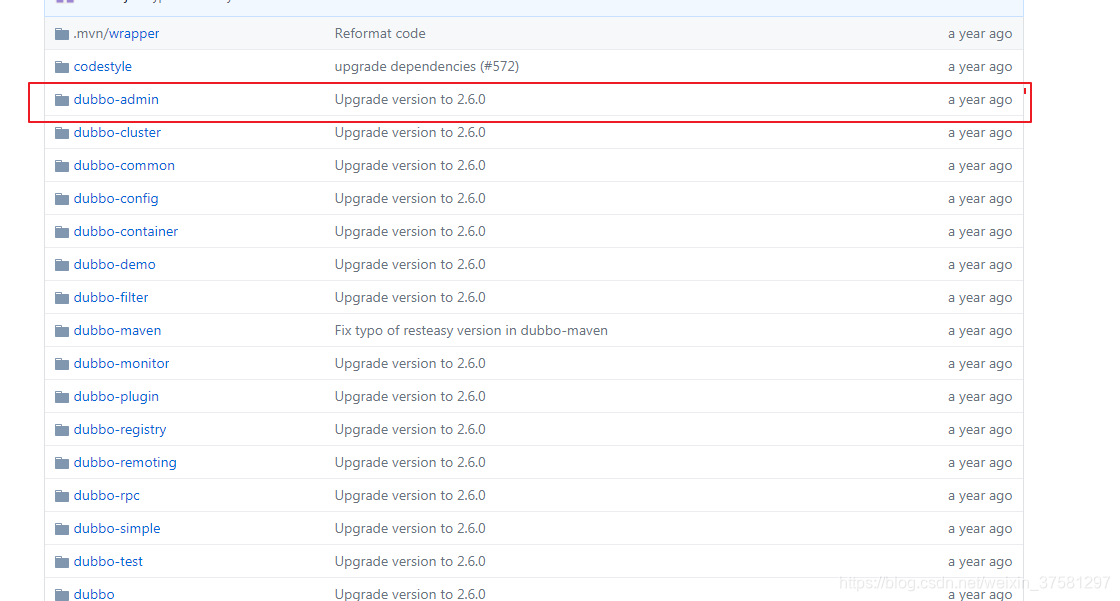Click 'a year ago' timestamp in .mvn/wrapper row

980,34
